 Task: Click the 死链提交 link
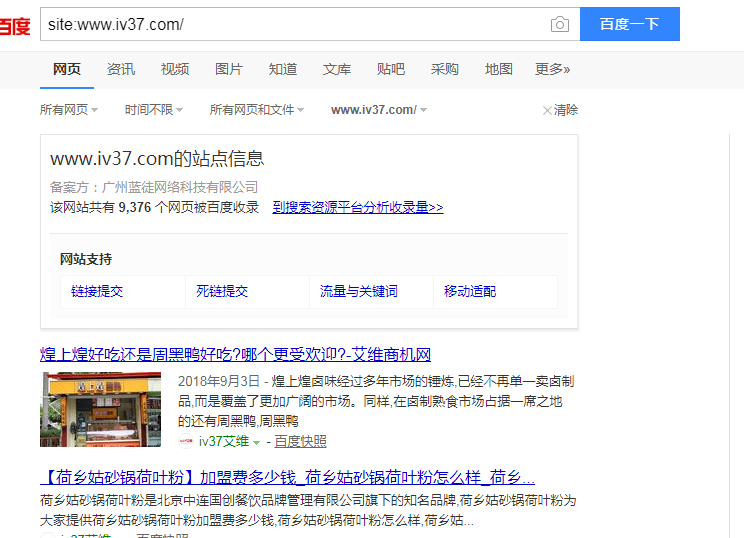click(223, 291)
